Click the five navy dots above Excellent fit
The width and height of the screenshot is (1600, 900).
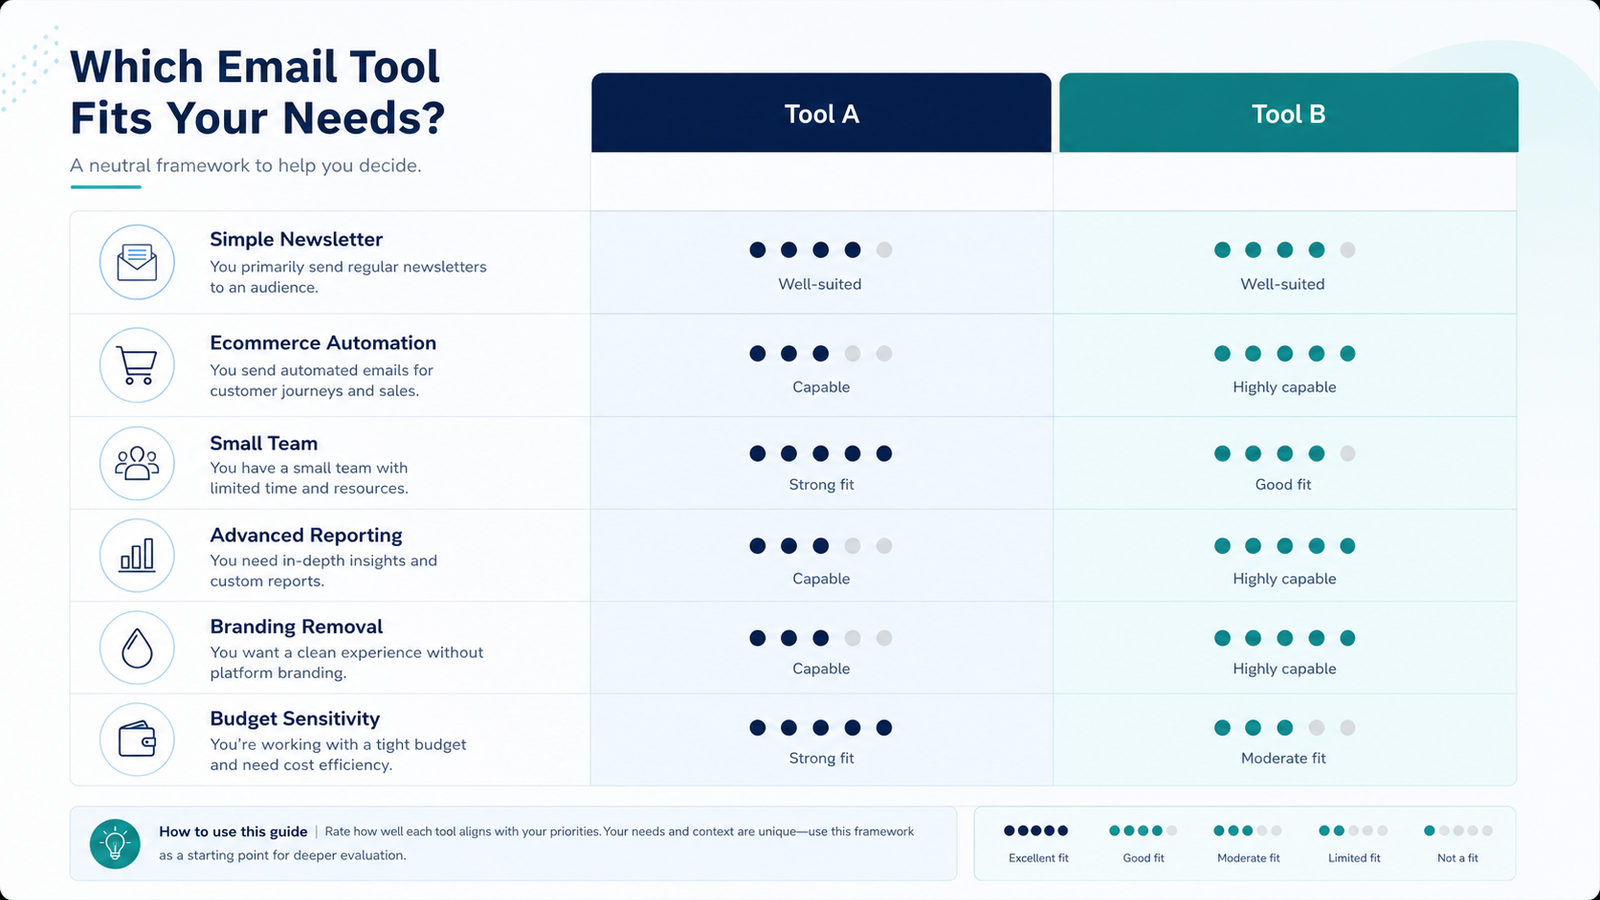(x=1036, y=830)
